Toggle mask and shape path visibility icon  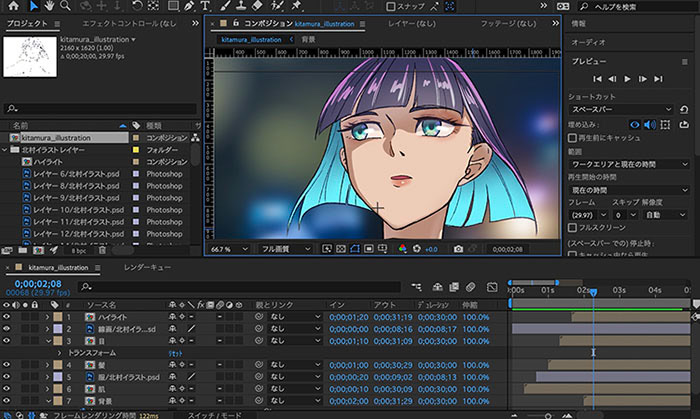point(355,249)
